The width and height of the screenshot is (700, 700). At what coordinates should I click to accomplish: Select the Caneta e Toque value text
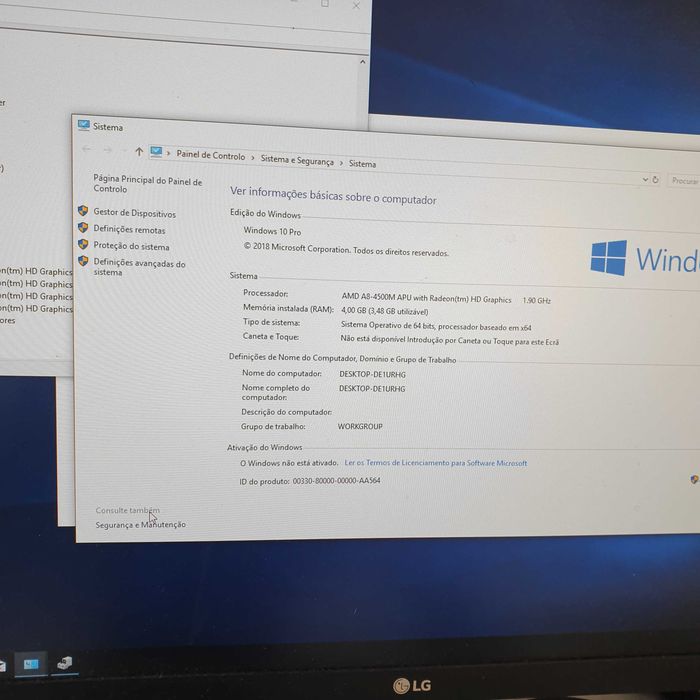coord(450,340)
